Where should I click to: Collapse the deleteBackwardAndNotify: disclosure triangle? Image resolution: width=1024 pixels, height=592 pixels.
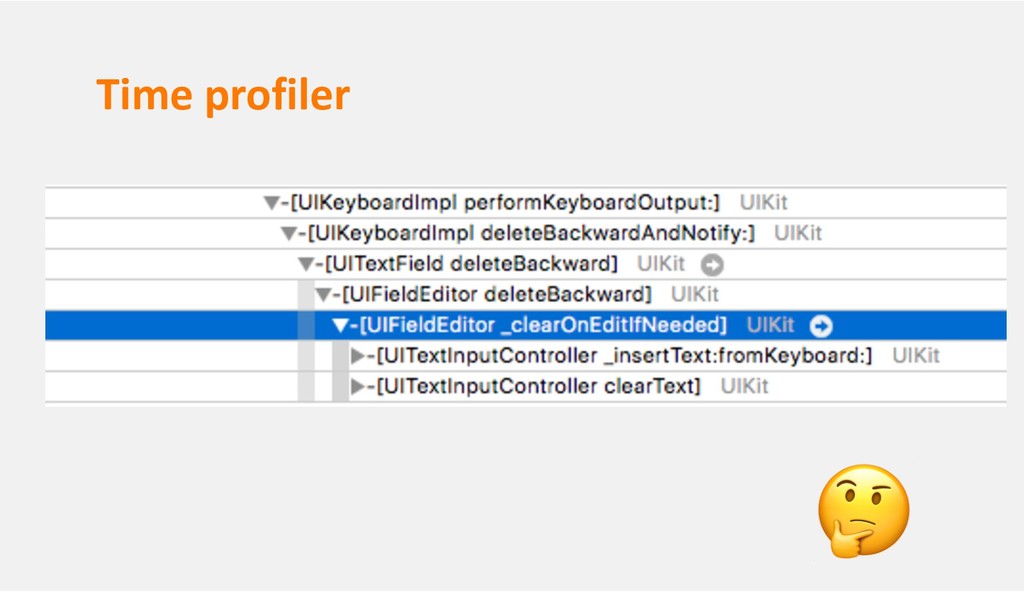(x=289, y=233)
